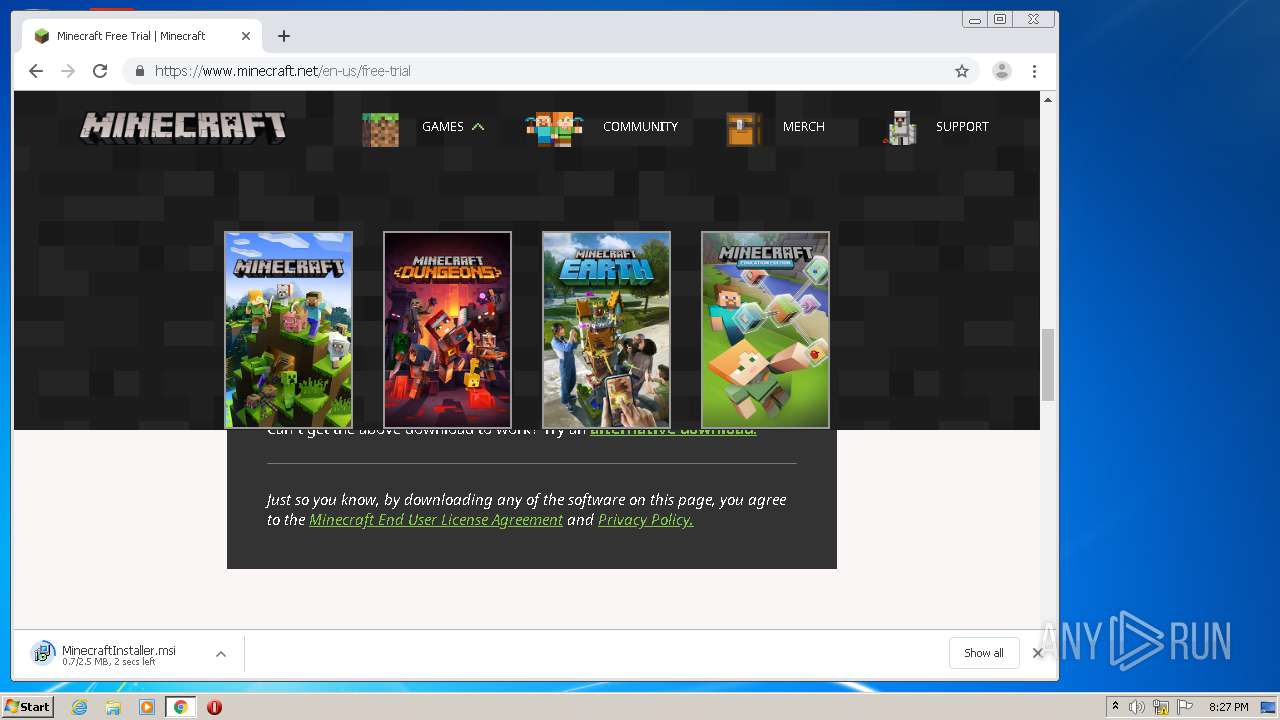Click the Steve and Alex Community icon

tap(554, 129)
